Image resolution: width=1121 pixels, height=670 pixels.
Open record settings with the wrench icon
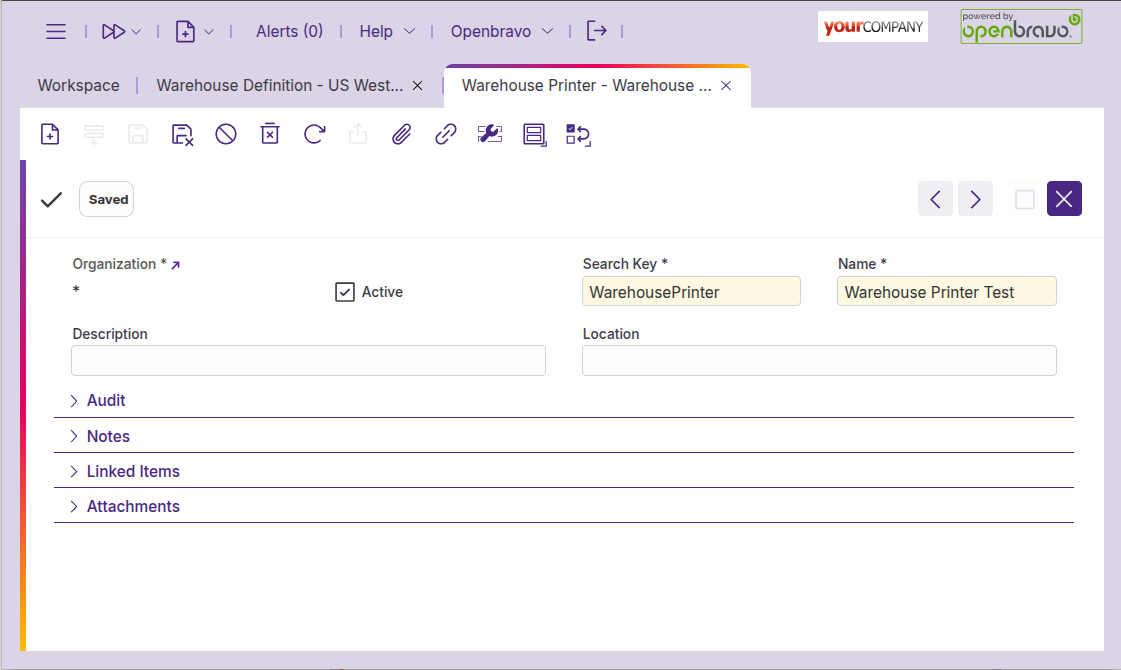point(490,133)
